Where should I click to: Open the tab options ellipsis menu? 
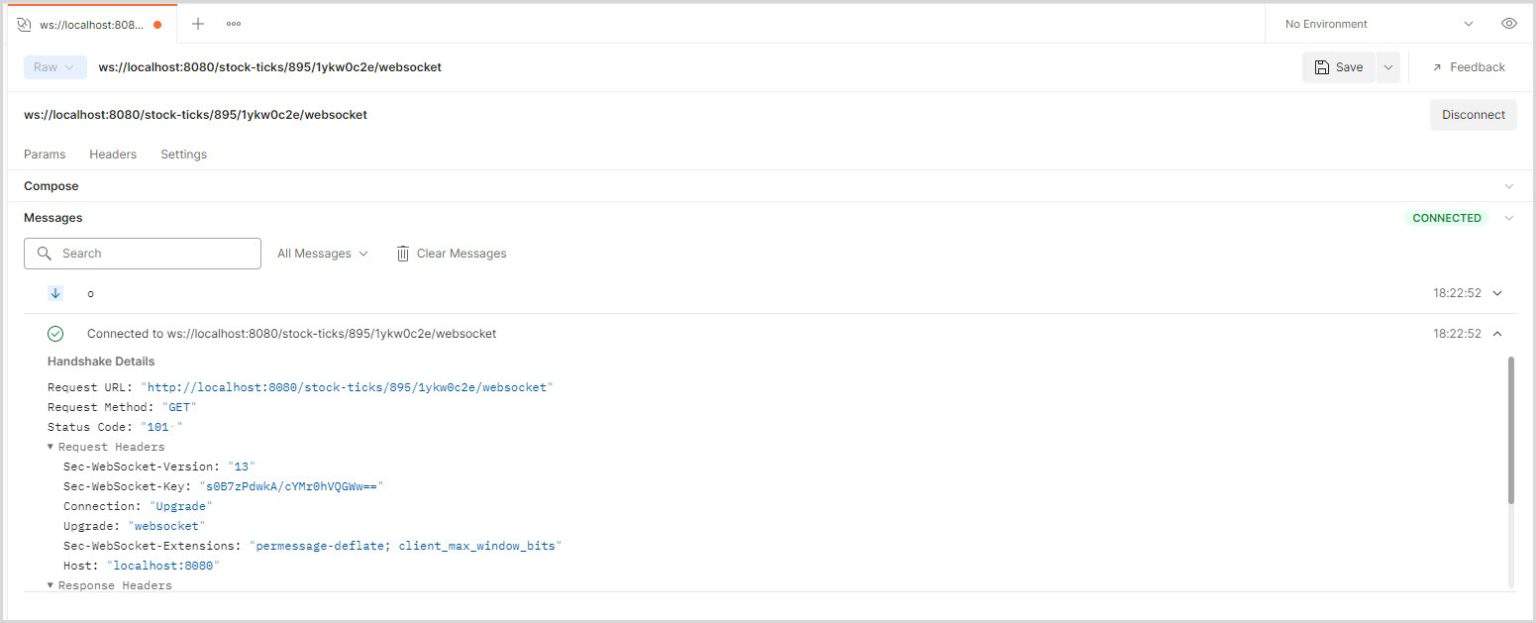coord(233,24)
